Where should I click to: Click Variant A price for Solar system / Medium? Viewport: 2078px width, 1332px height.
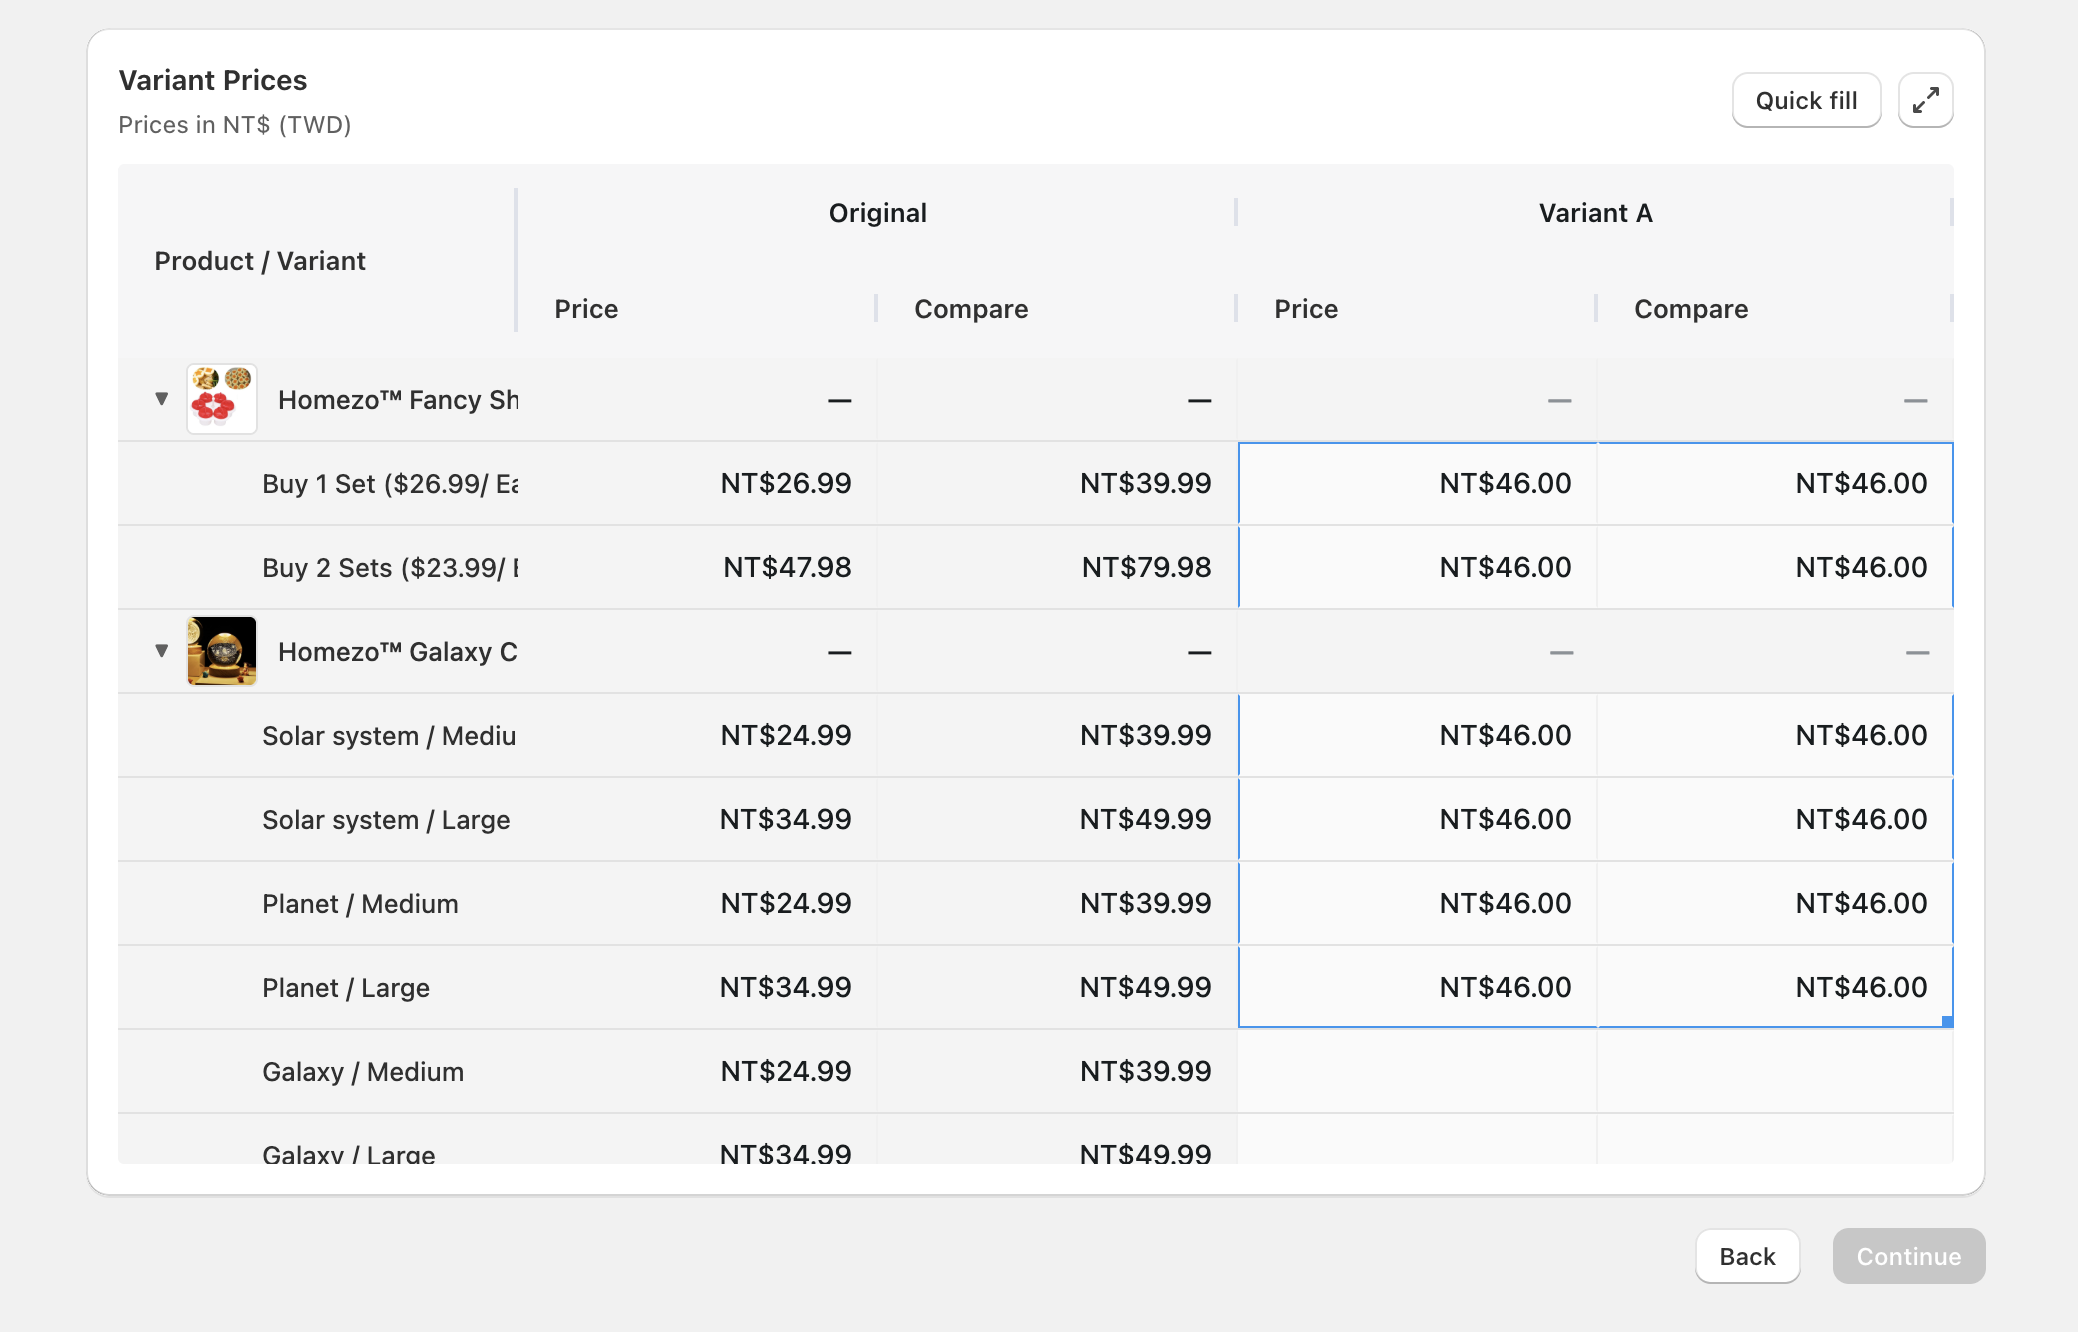point(1417,736)
